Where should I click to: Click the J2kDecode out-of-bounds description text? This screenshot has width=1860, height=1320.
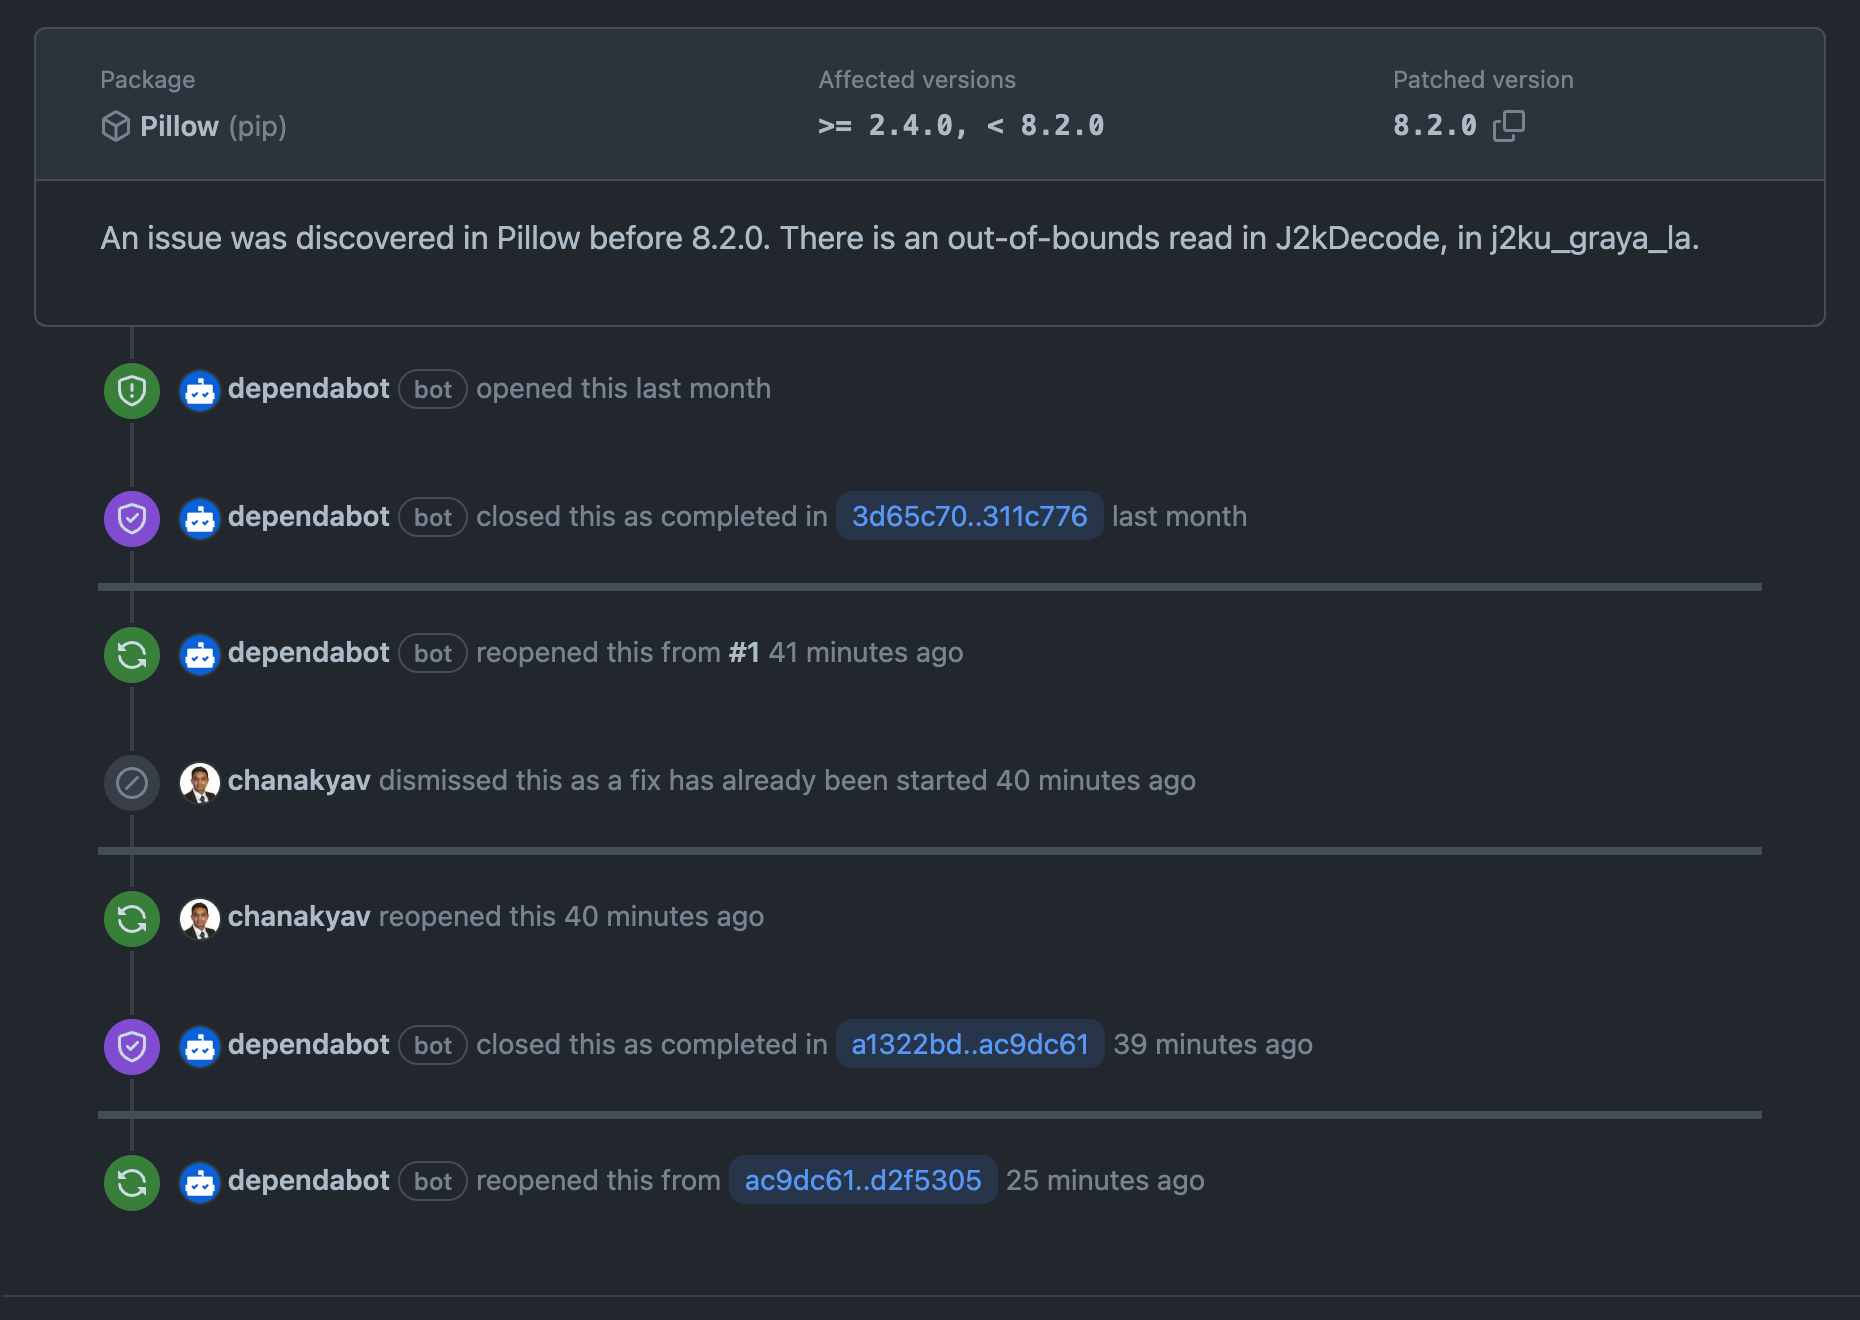900,238
